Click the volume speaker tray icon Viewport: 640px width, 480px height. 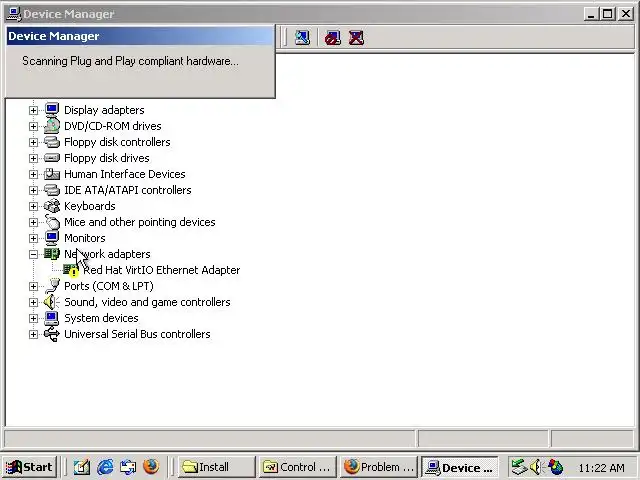point(536,467)
